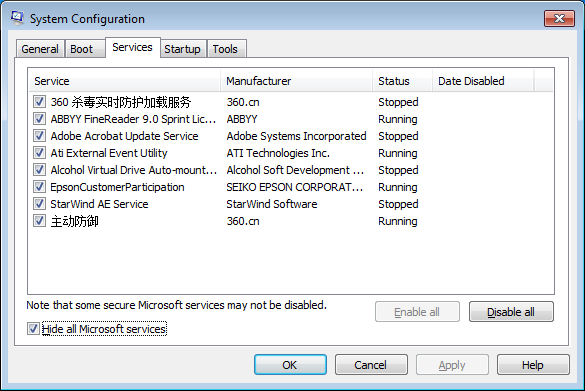
Task: Toggle Ati External Event Utility checkbox
Action: click(39, 153)
